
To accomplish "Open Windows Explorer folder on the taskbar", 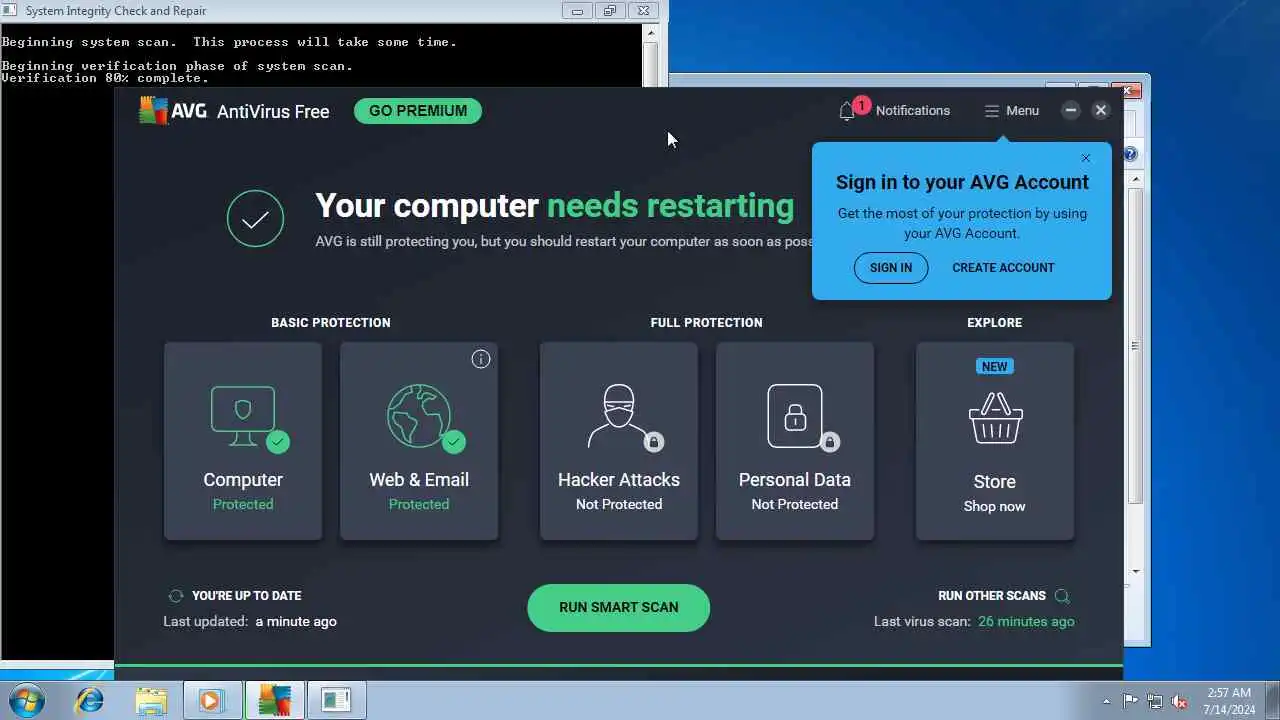I will coord(151,700).
